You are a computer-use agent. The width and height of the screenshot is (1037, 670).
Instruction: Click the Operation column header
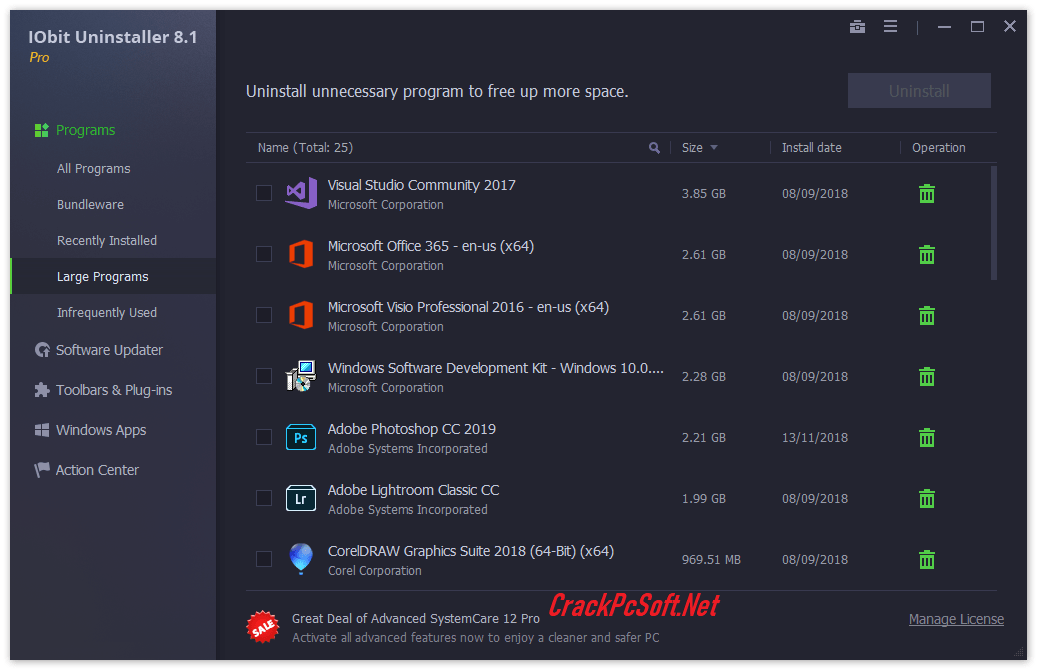click(938, 147)
